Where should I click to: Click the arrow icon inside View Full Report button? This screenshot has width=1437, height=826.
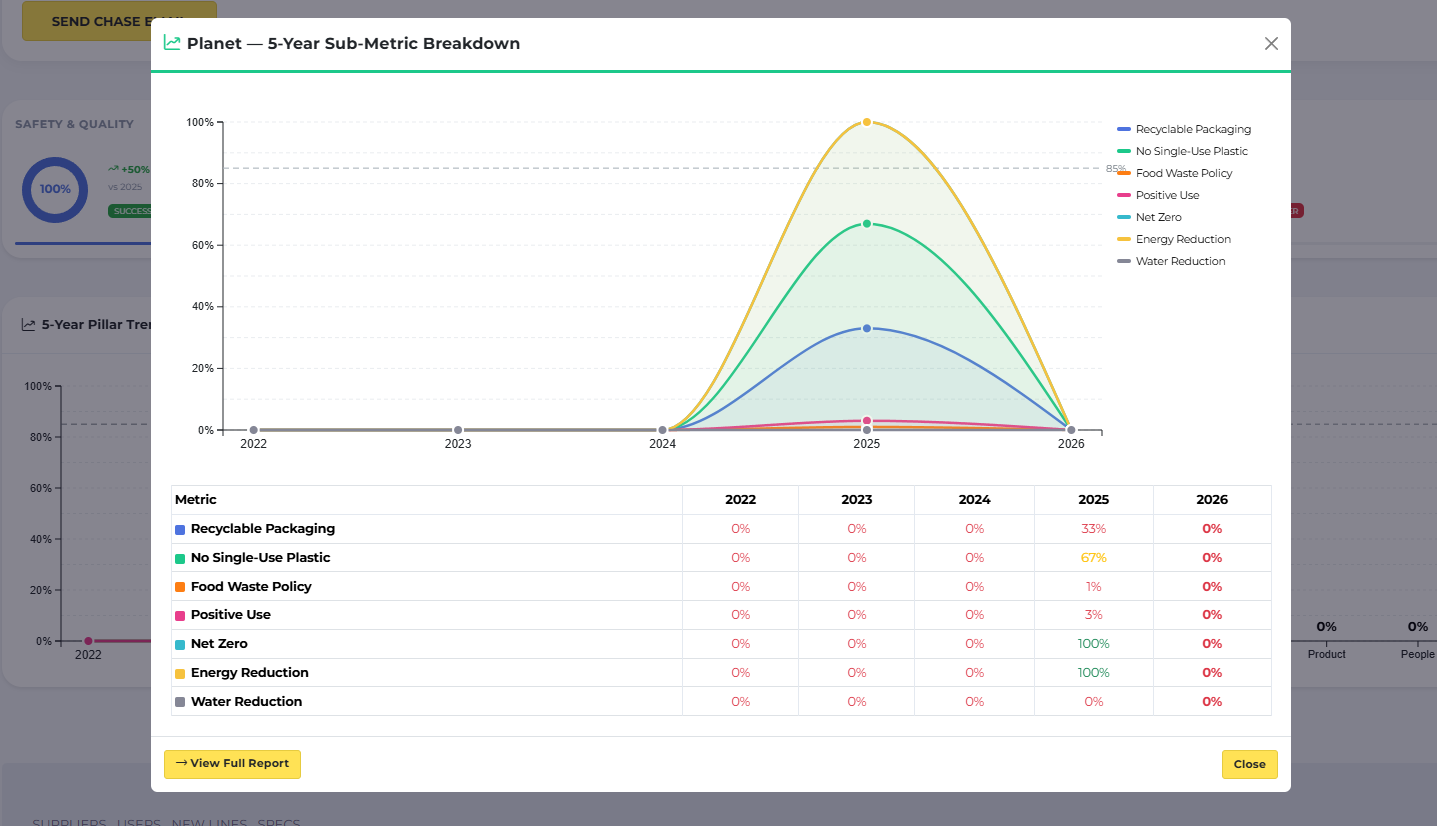coord(181,764)
